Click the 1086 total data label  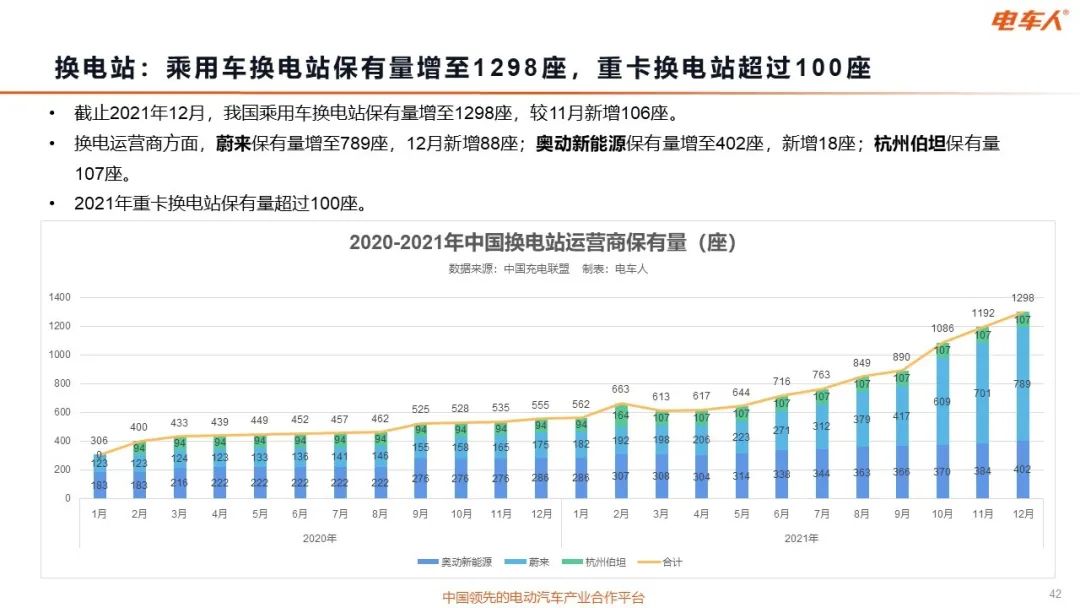coord(942,328)
